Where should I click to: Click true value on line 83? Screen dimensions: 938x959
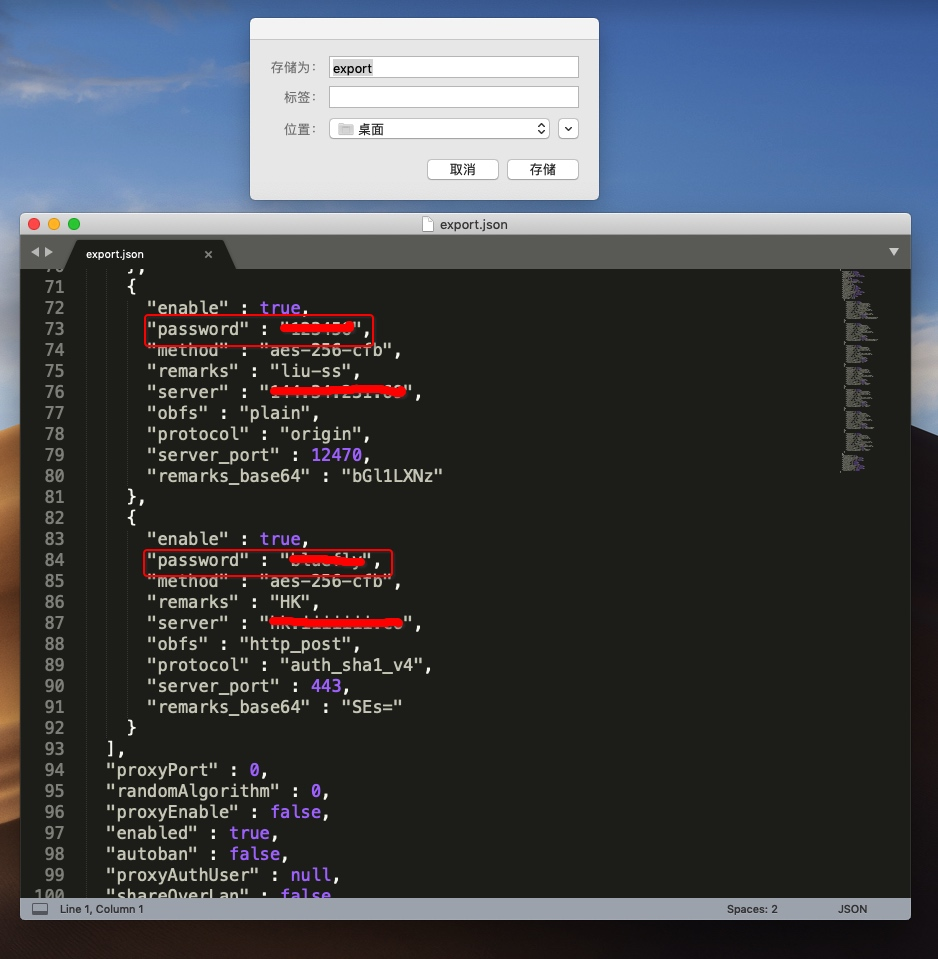280,539
